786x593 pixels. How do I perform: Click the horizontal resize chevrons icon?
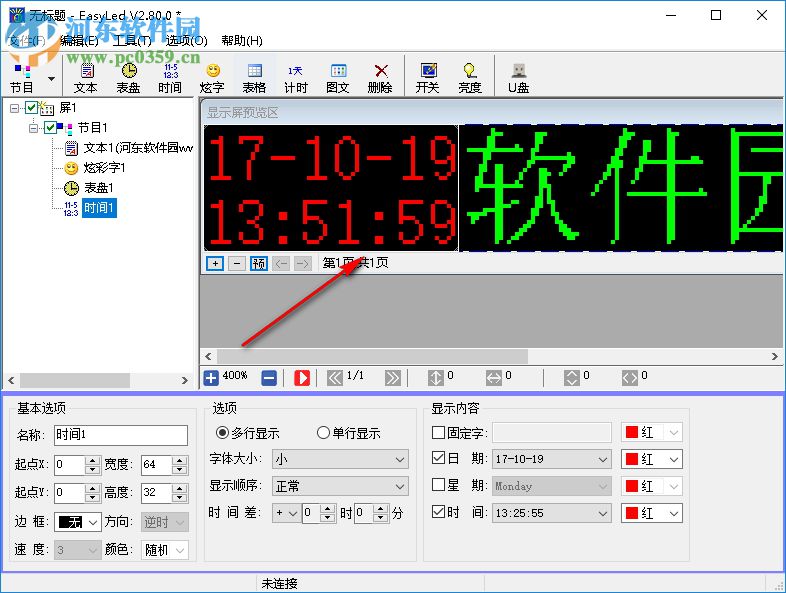(630, 377)
